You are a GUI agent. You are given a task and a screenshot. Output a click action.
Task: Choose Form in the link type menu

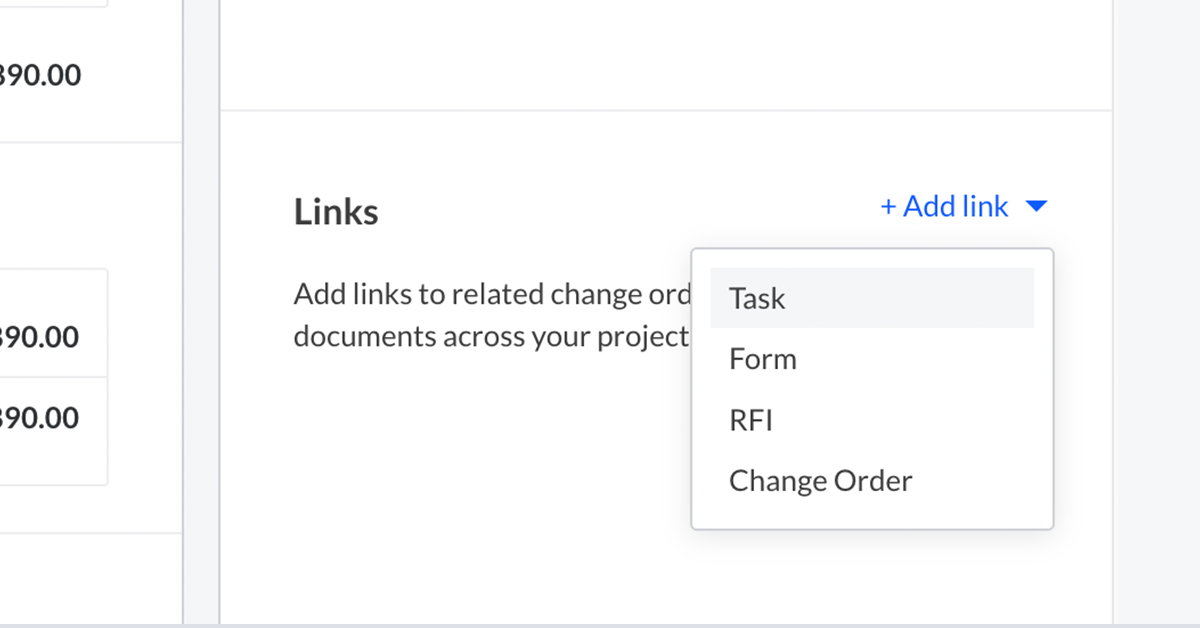[763, 359]
